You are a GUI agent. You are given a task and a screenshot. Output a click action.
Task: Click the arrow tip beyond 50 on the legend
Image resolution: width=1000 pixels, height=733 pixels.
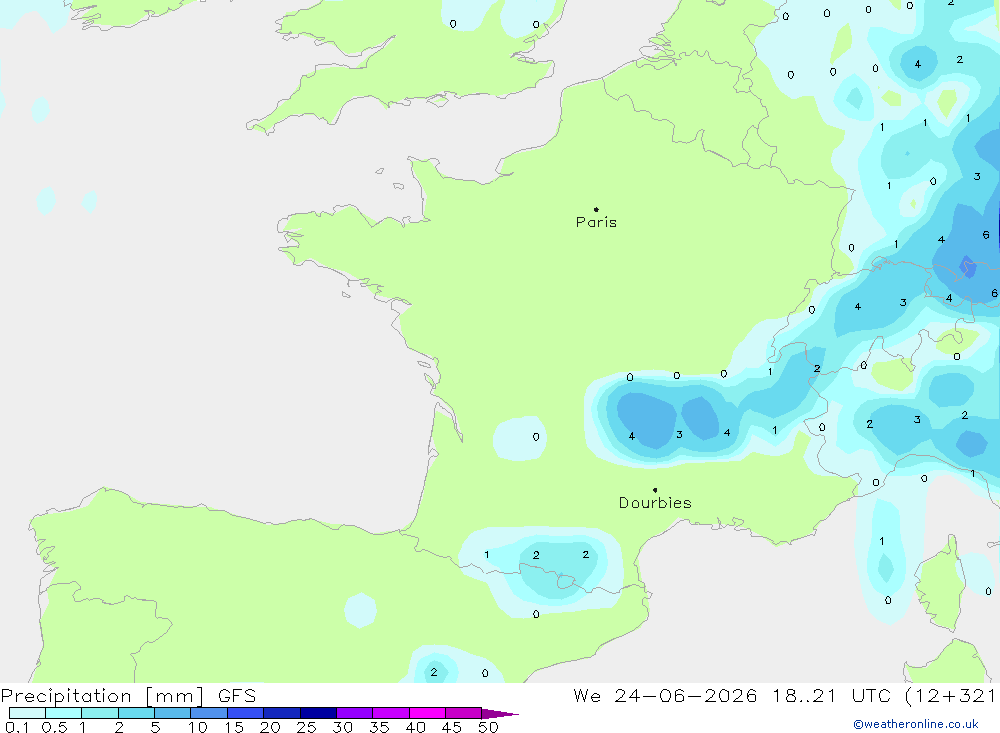[x=501, y=714]
